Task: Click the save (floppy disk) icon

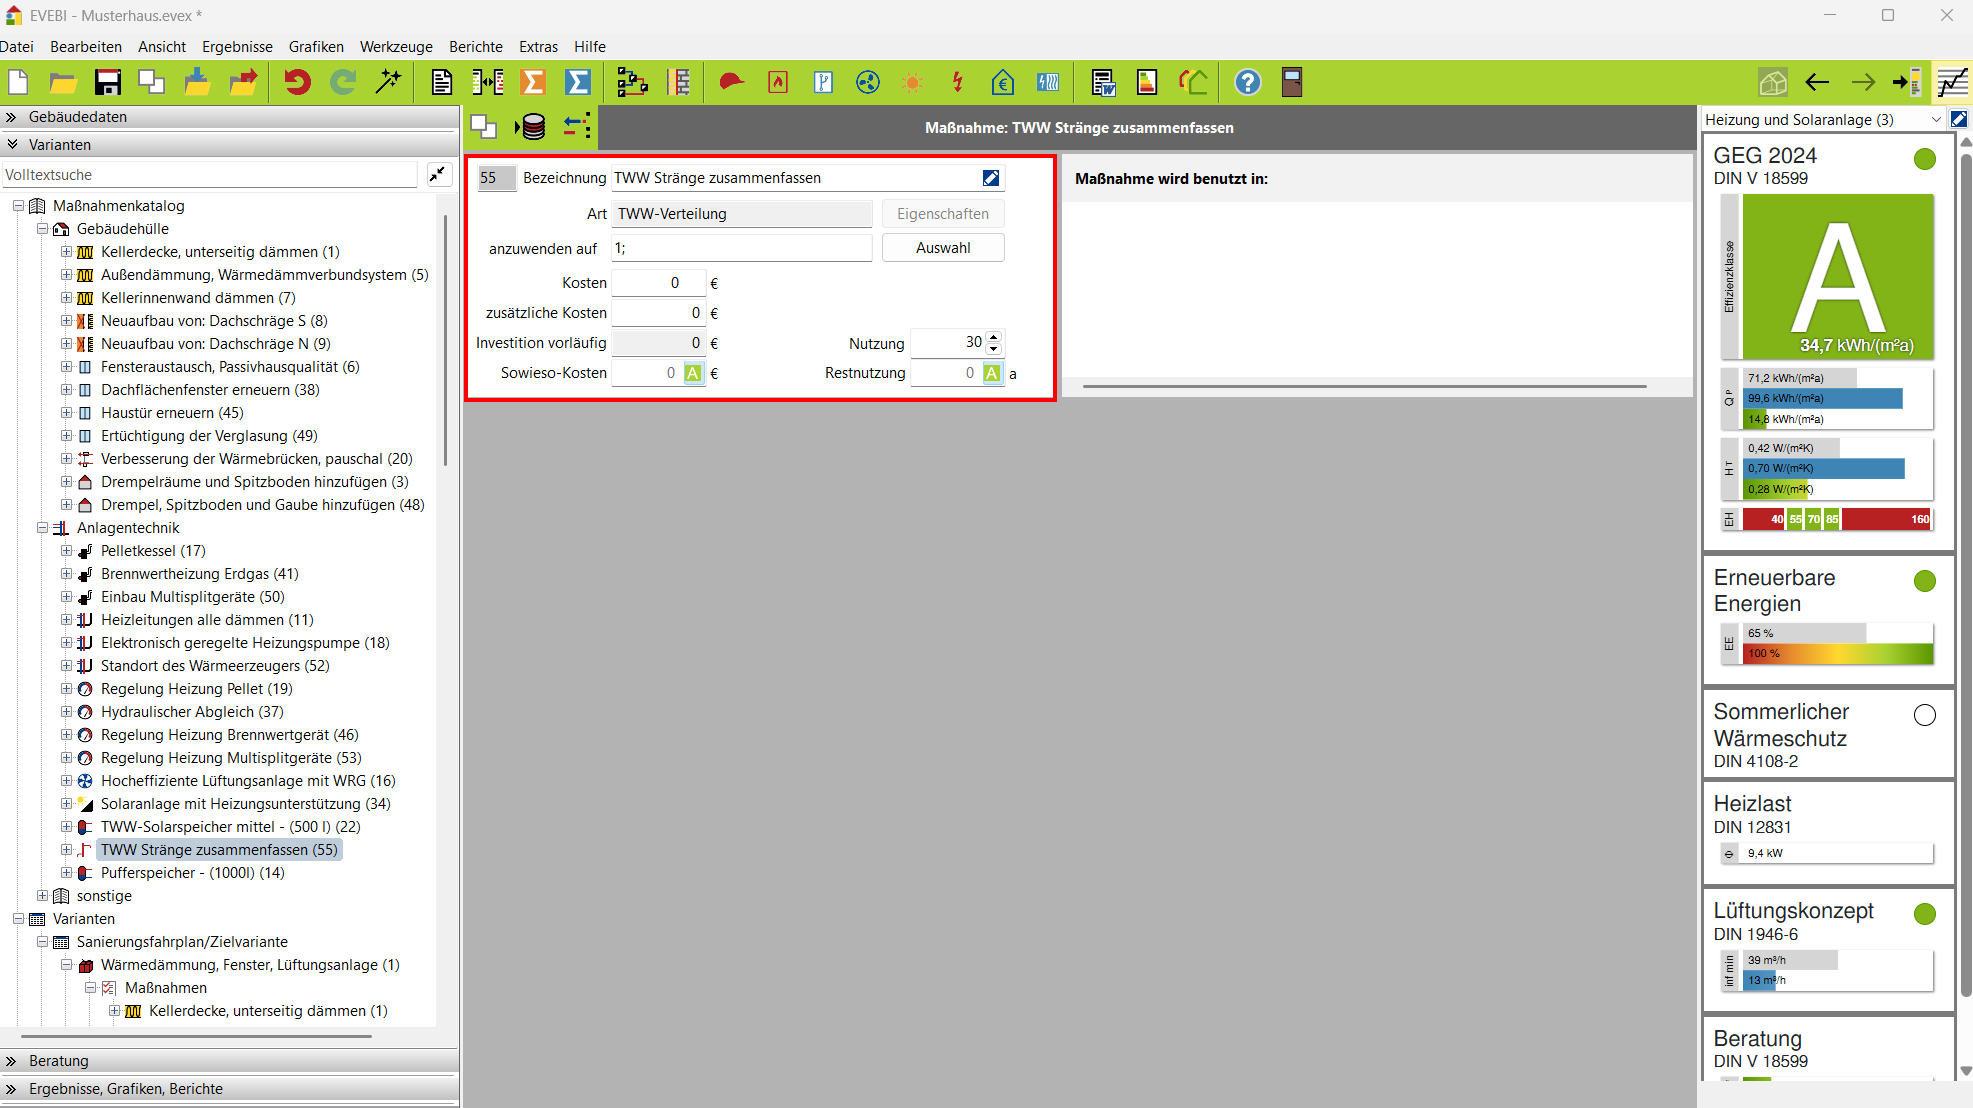Action: tap(107, 83)
